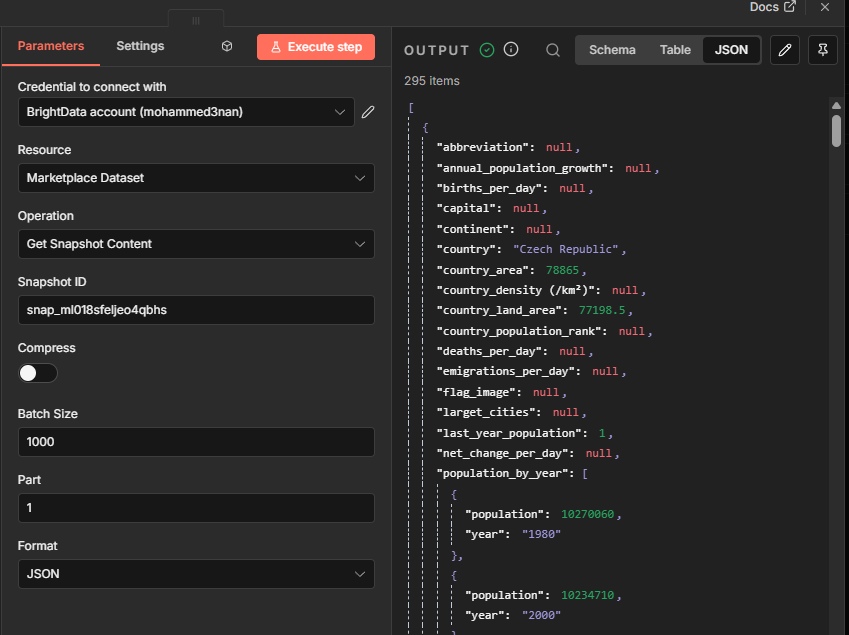This screenshot has width=849, height=635.
Task: Open the Resource dropdown showing Marketplace Dataset
Action: [x=196, y=178]
